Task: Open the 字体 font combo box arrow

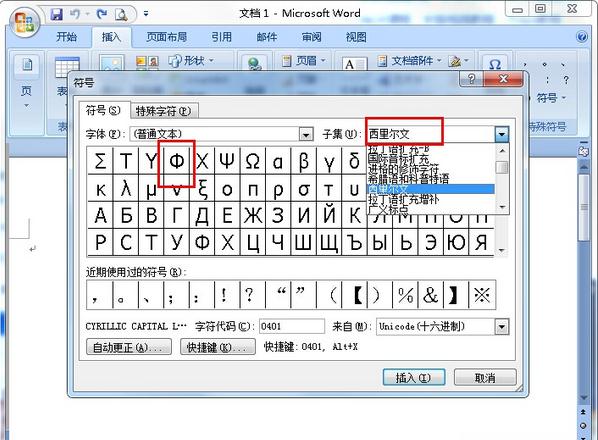Action: pos(306,134)
